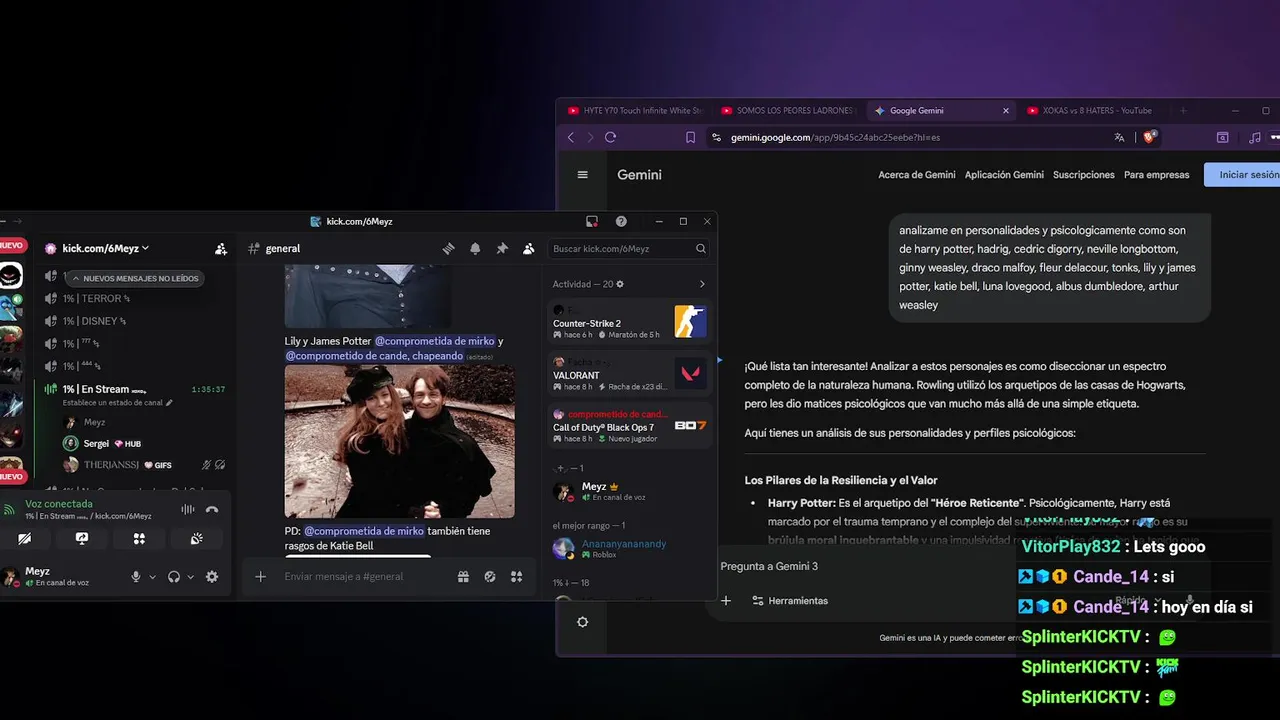Open Threads icon in #general header
The height and width of the screenshot is (720, 1280).
pos(449,249)
